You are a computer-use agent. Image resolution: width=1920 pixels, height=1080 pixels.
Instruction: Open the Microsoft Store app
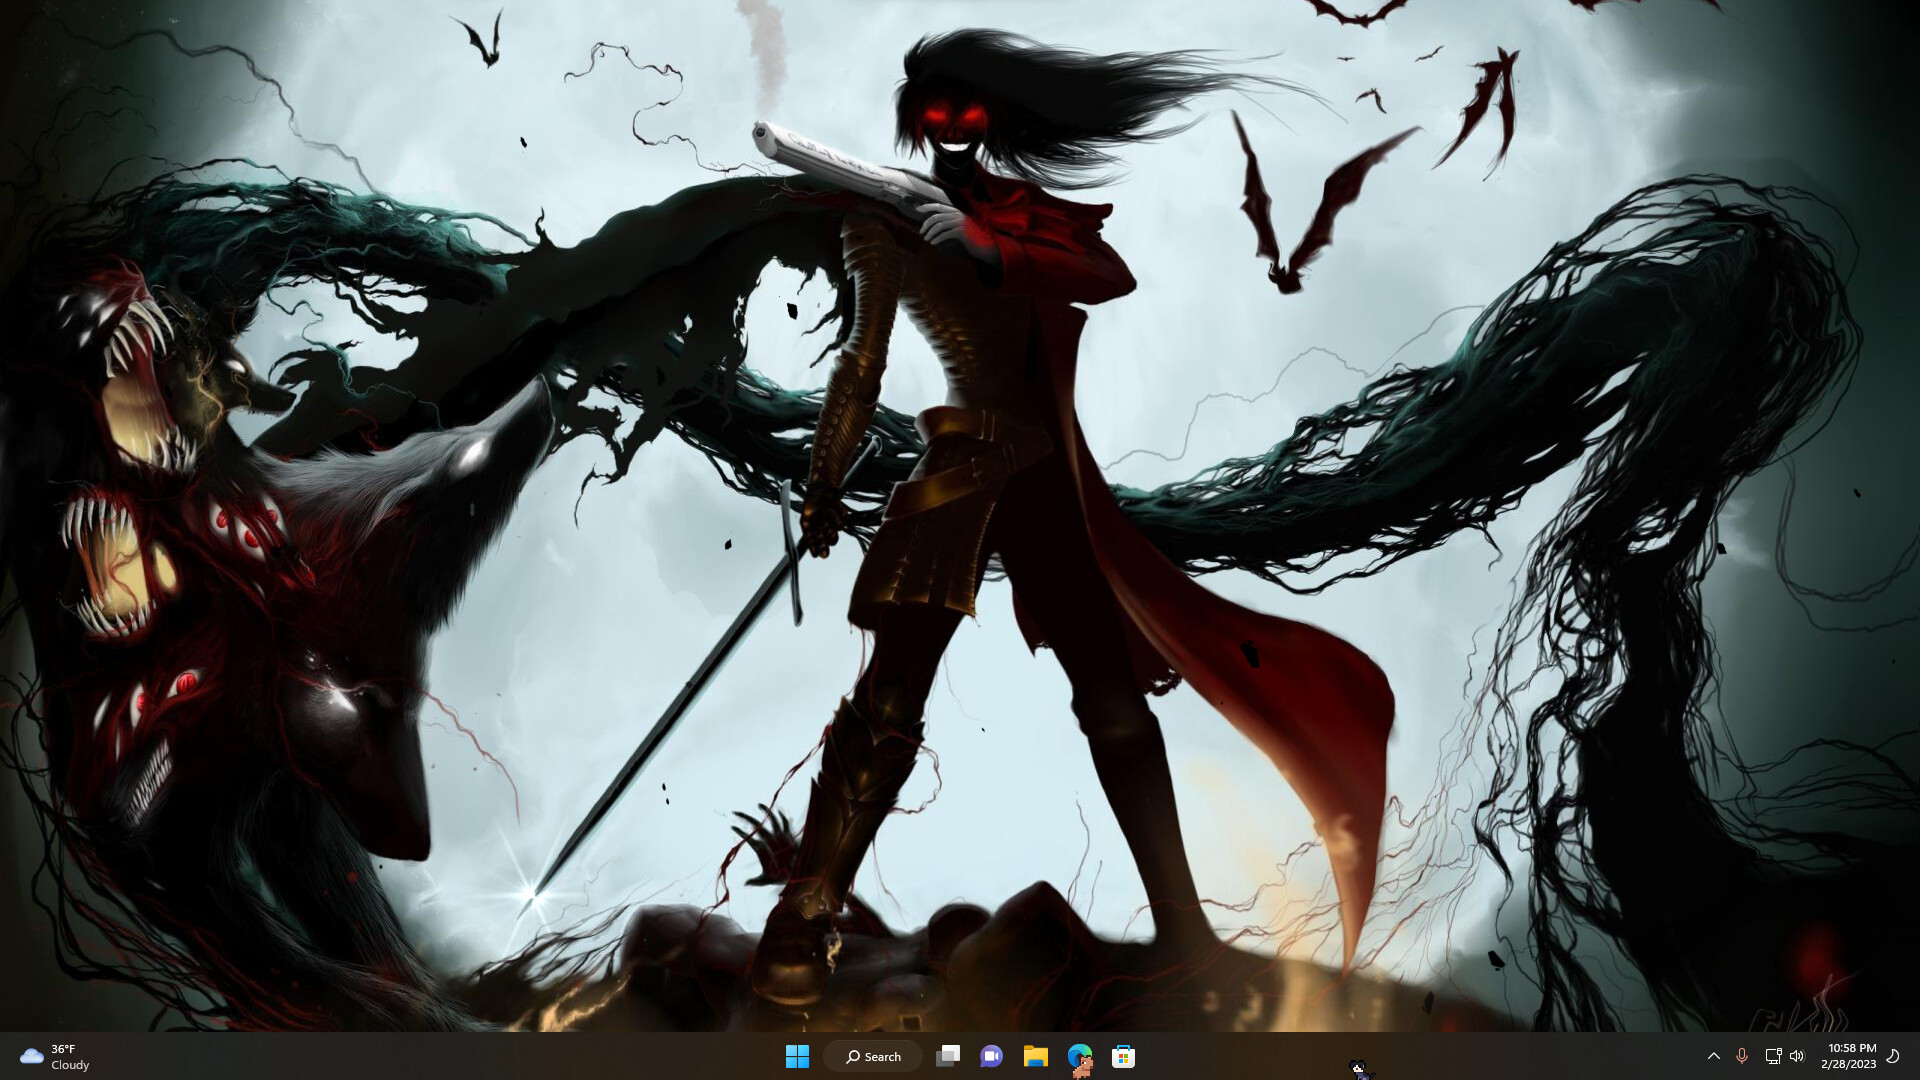coord(1123,1056)
